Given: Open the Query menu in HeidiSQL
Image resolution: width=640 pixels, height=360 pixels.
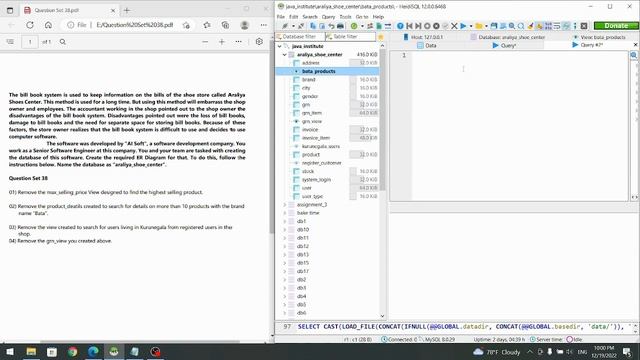Looking at the screenshot, I should pyautogui.click(x=328, y=17).
